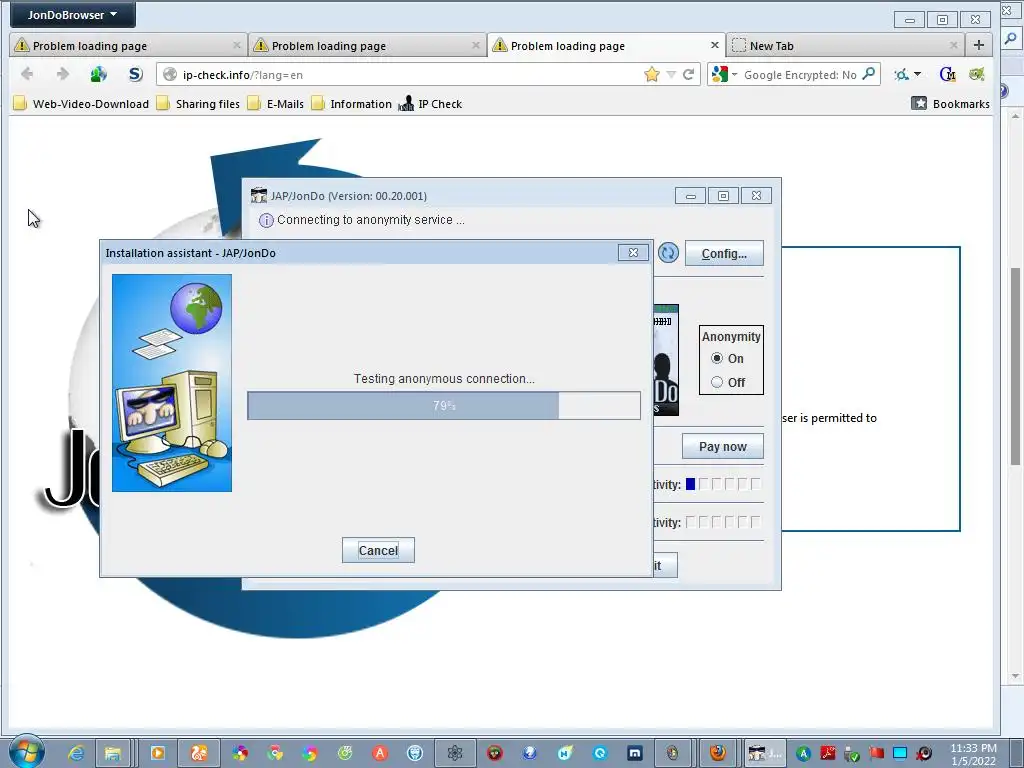The image size is (1024, 768).
Task: Close the active Problem loading page tab
Action: pos(714,45)
